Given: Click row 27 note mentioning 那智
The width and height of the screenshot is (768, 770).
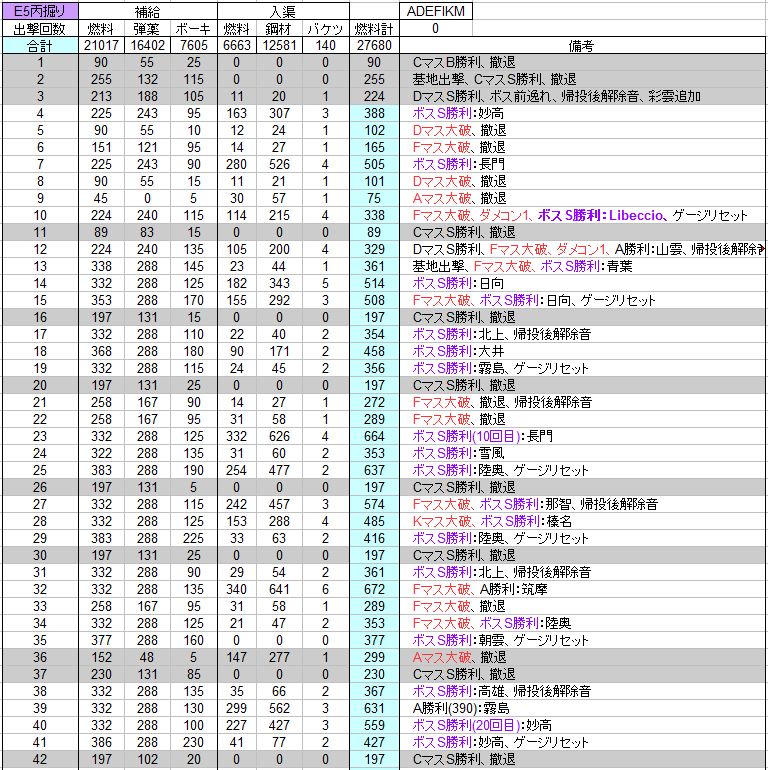Looking at the screenshot, I should click(535, 504).
